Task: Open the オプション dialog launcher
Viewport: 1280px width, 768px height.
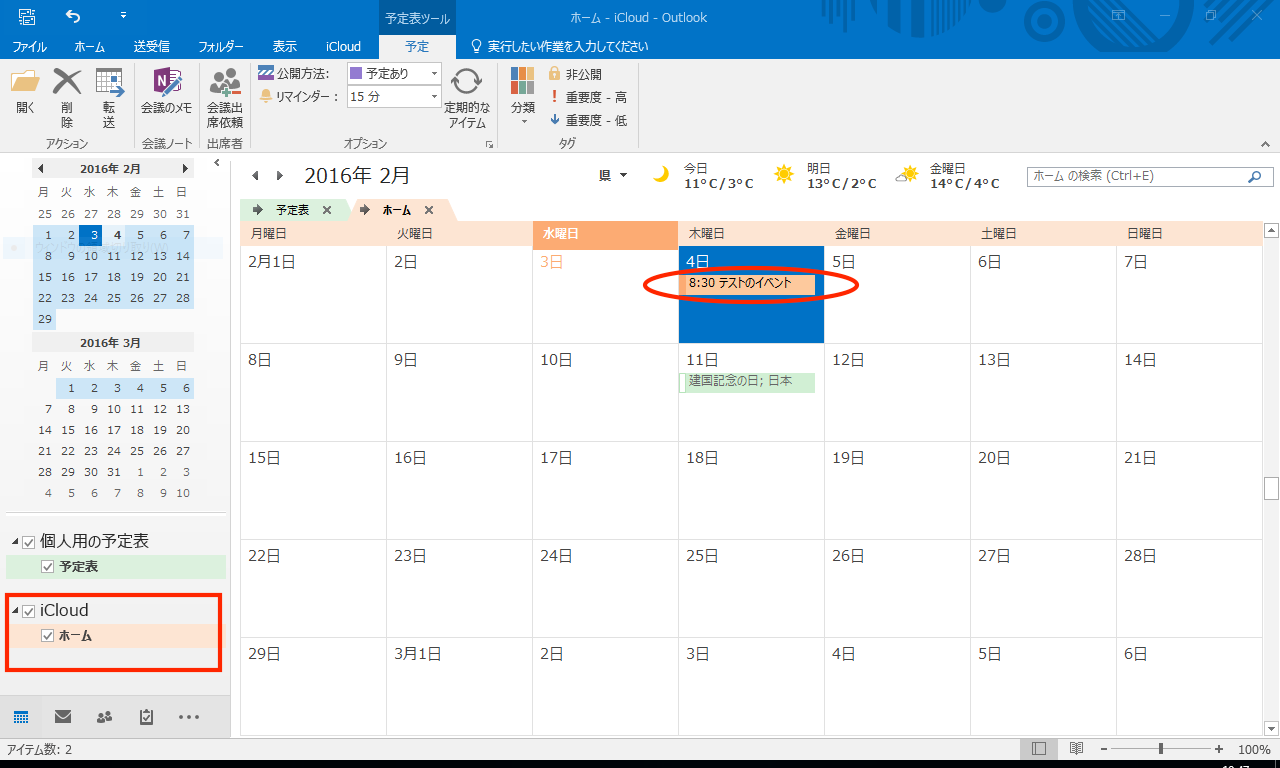Action: (490, 145)
